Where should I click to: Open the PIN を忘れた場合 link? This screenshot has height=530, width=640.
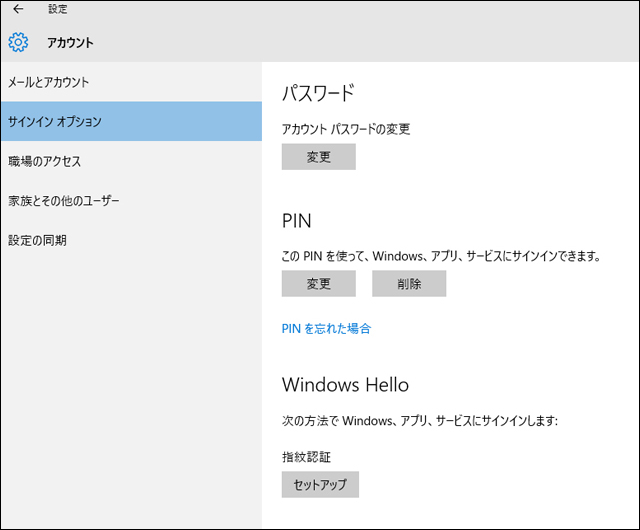tap(326, 328)
